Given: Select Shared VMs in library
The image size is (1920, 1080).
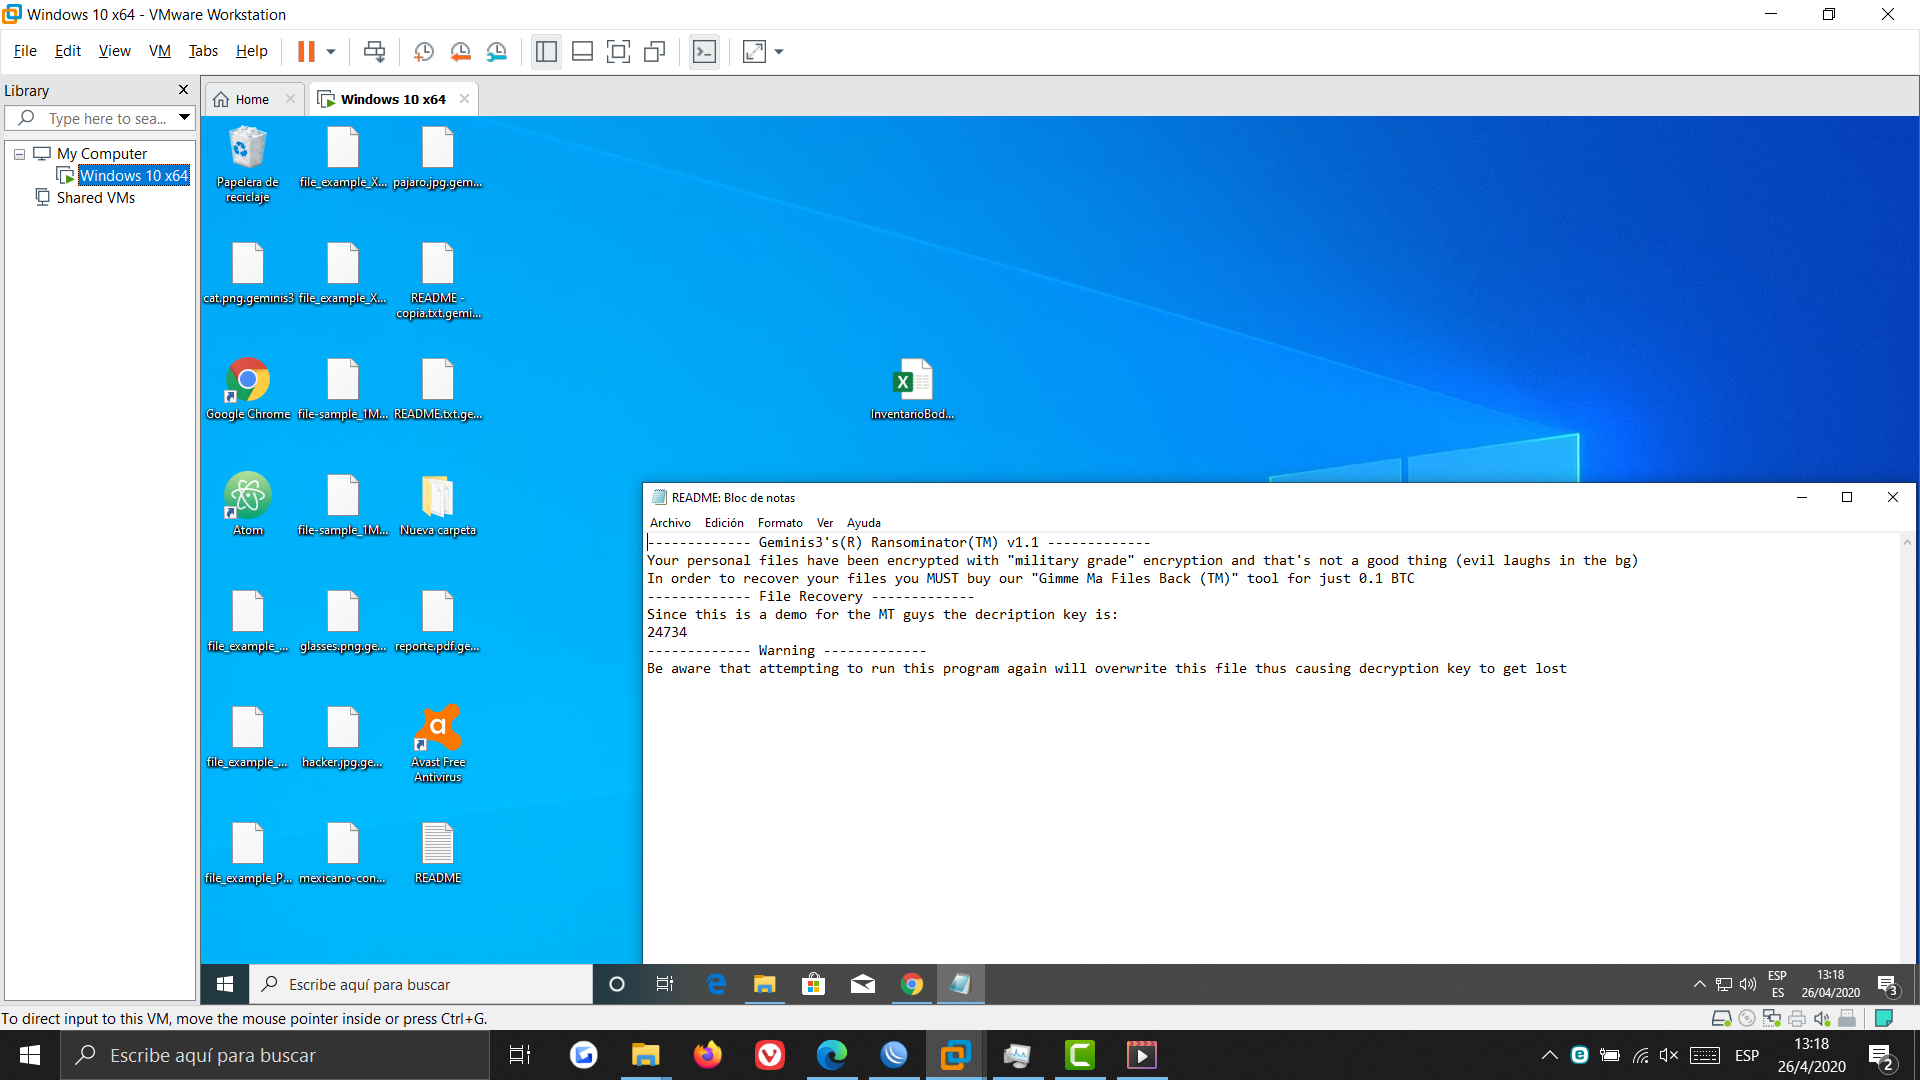Looking at the screenshot, I should [95, 198].
